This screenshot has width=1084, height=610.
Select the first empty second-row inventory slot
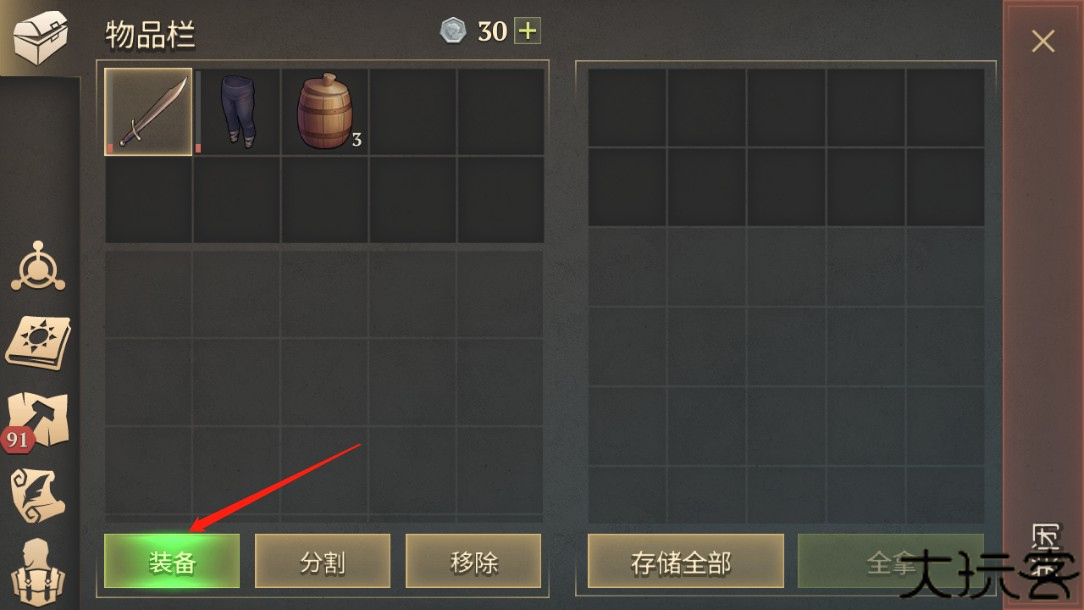click(149, 200)
